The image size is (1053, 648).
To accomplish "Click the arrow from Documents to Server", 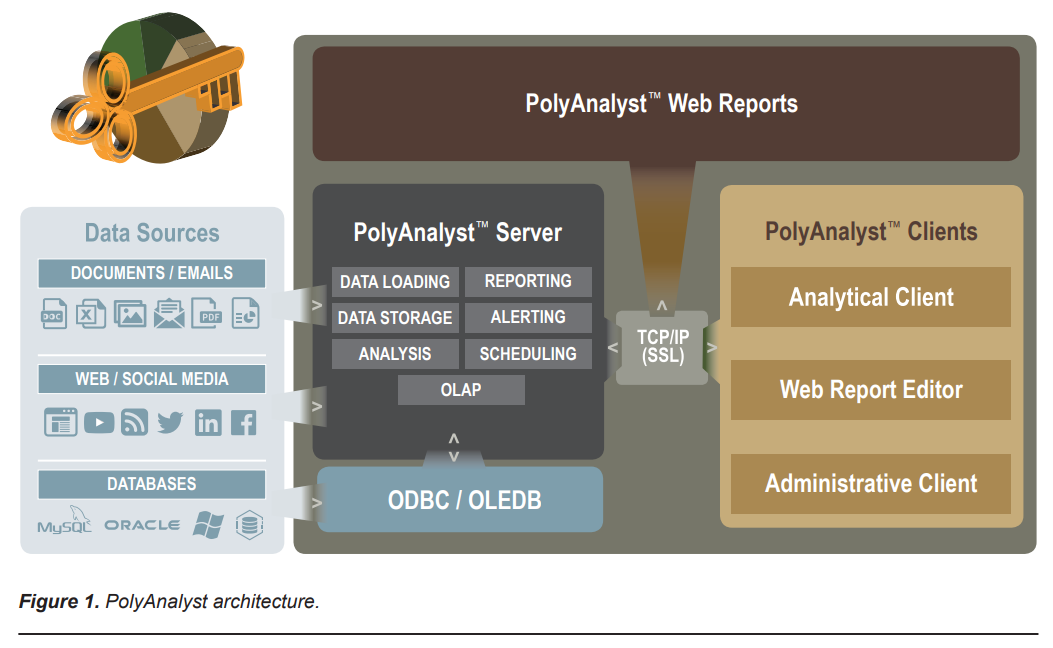I will 317,306.
